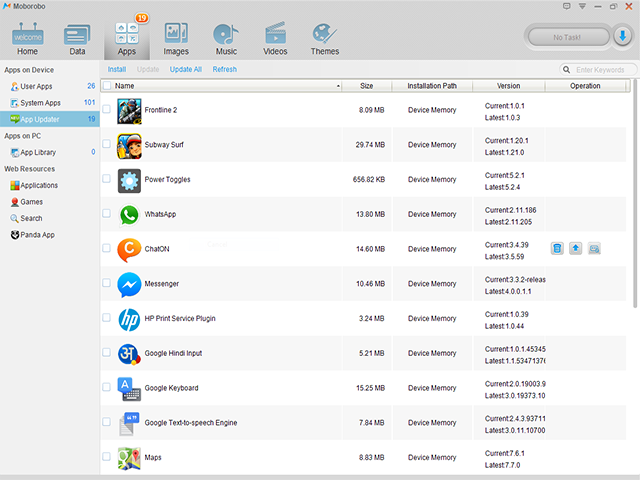The height and width of the screenshot is (480, 640).
Task: Update ChatON with up-arrow icon
Action: pyautogui.click(x=576, y=248)
